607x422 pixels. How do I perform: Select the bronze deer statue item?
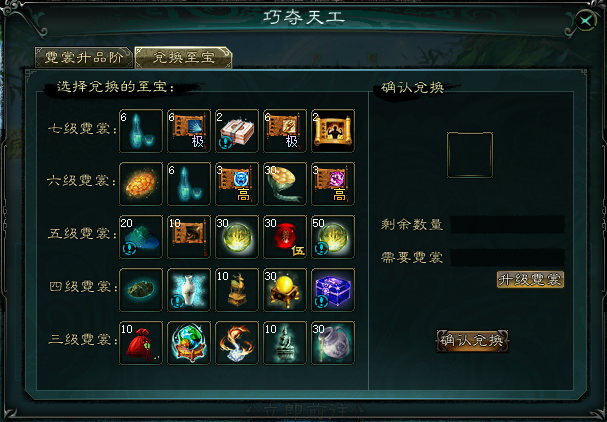237,290
